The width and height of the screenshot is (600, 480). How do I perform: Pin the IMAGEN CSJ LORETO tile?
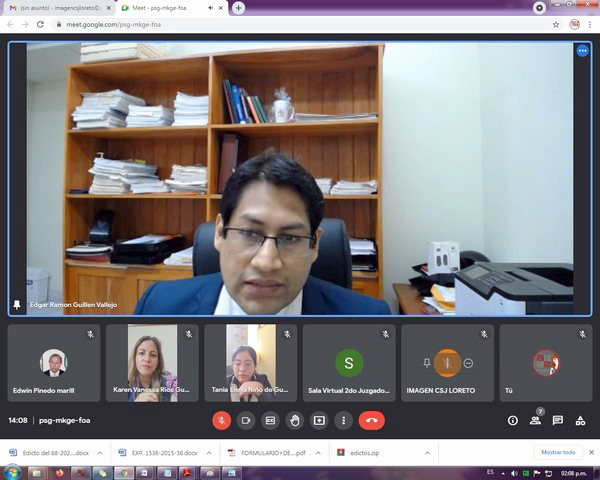coord(427,362)
